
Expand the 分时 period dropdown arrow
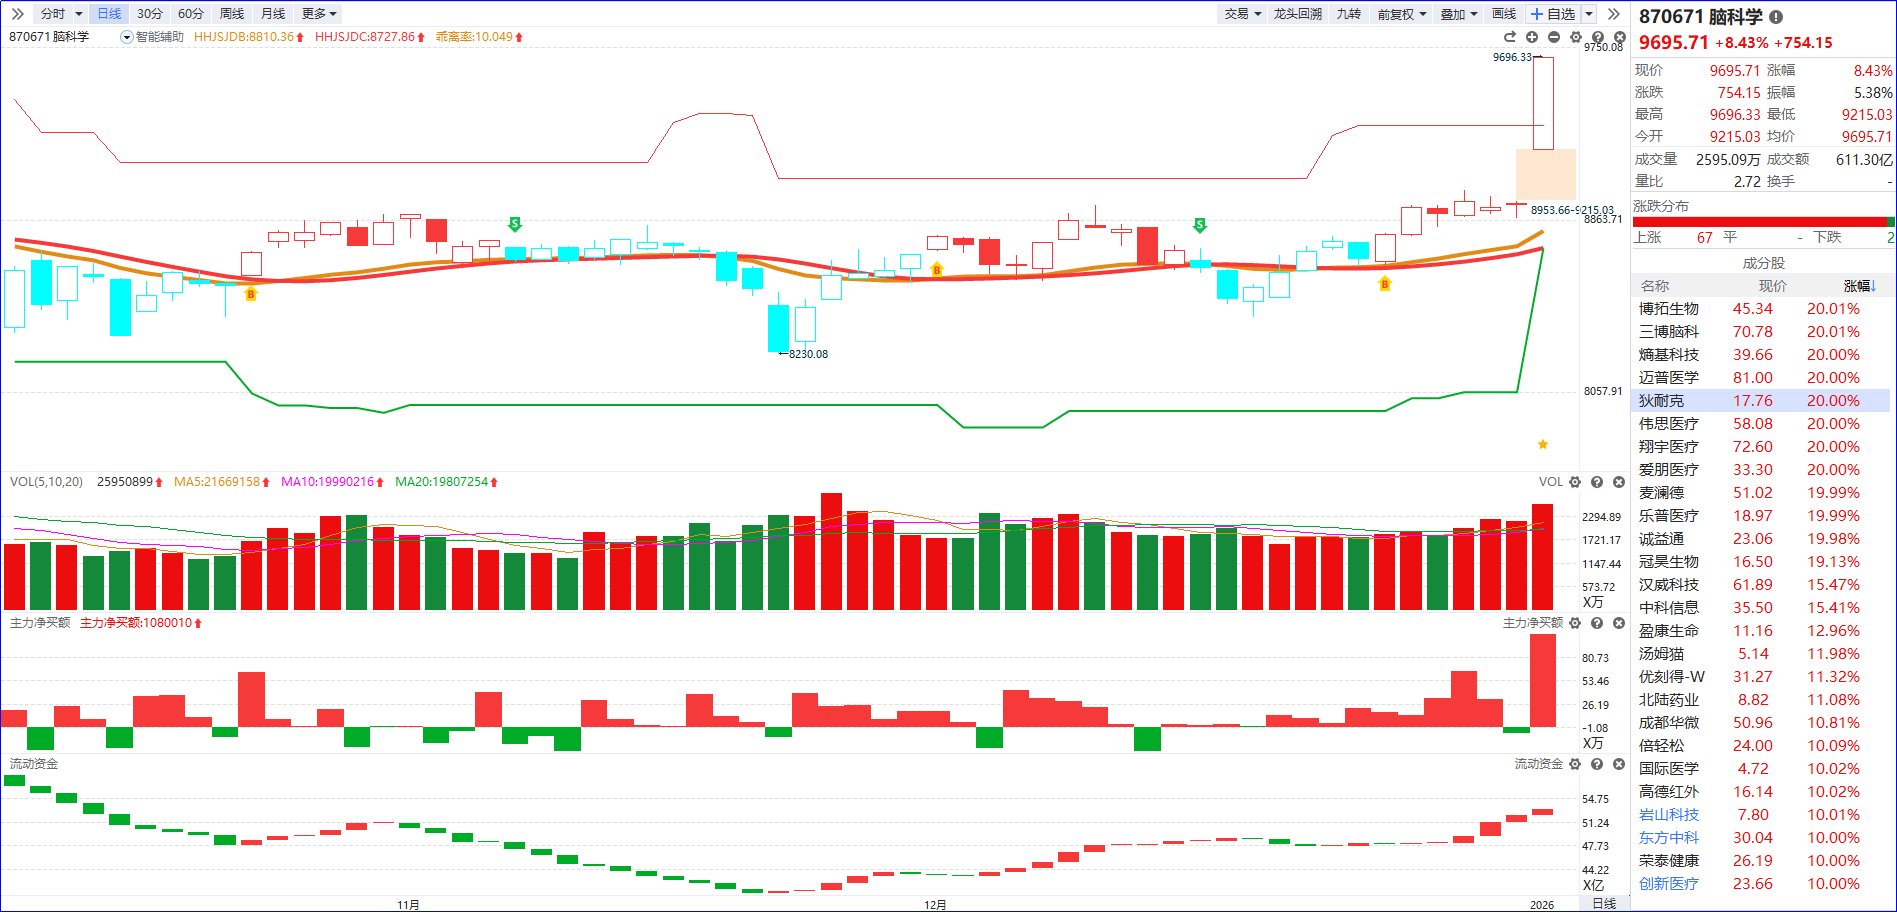pyautogui.click(x=79, y=14)
